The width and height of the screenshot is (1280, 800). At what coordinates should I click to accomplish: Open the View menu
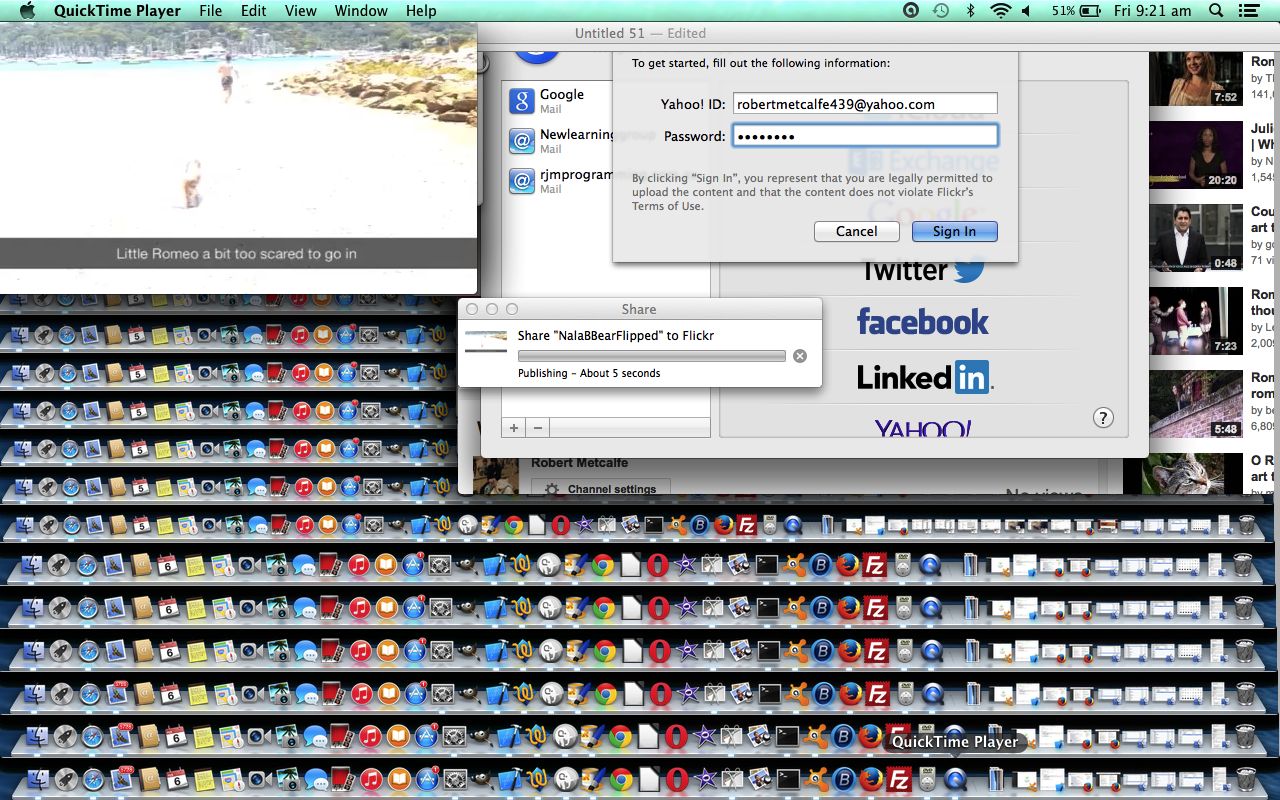coord(300,11)
